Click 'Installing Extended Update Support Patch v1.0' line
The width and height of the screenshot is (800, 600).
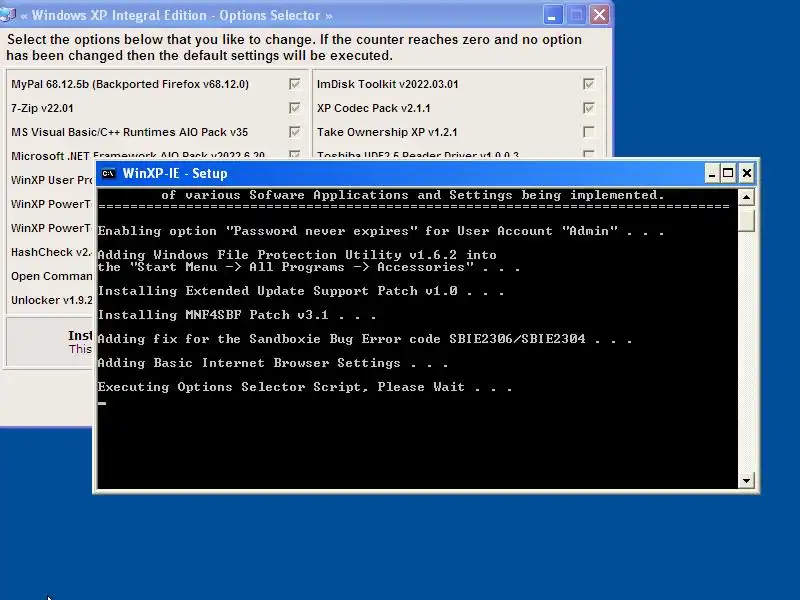coord(301,291)
